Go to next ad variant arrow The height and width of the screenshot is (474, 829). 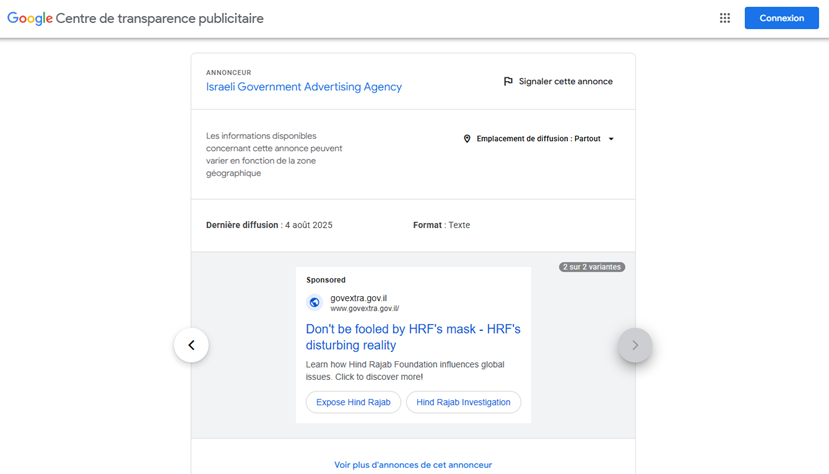[634, 345]
